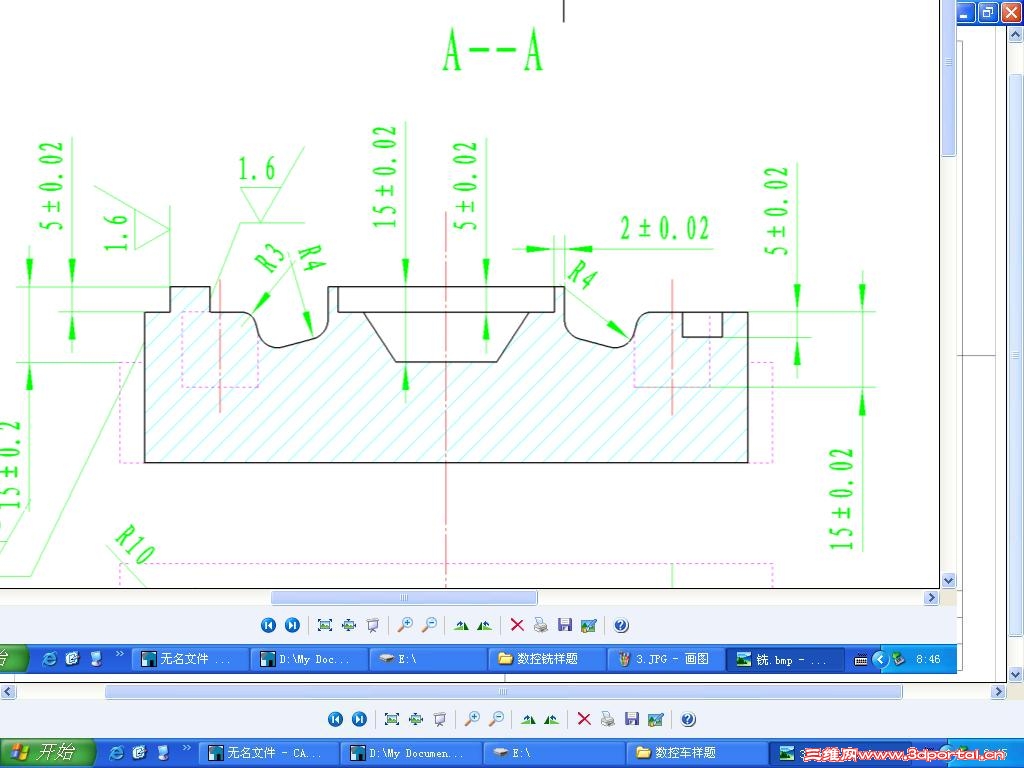This screenshot has width=1024, height=768.
Task: Go to next image in outer viewer toolbar
Action: coord(359,719)
